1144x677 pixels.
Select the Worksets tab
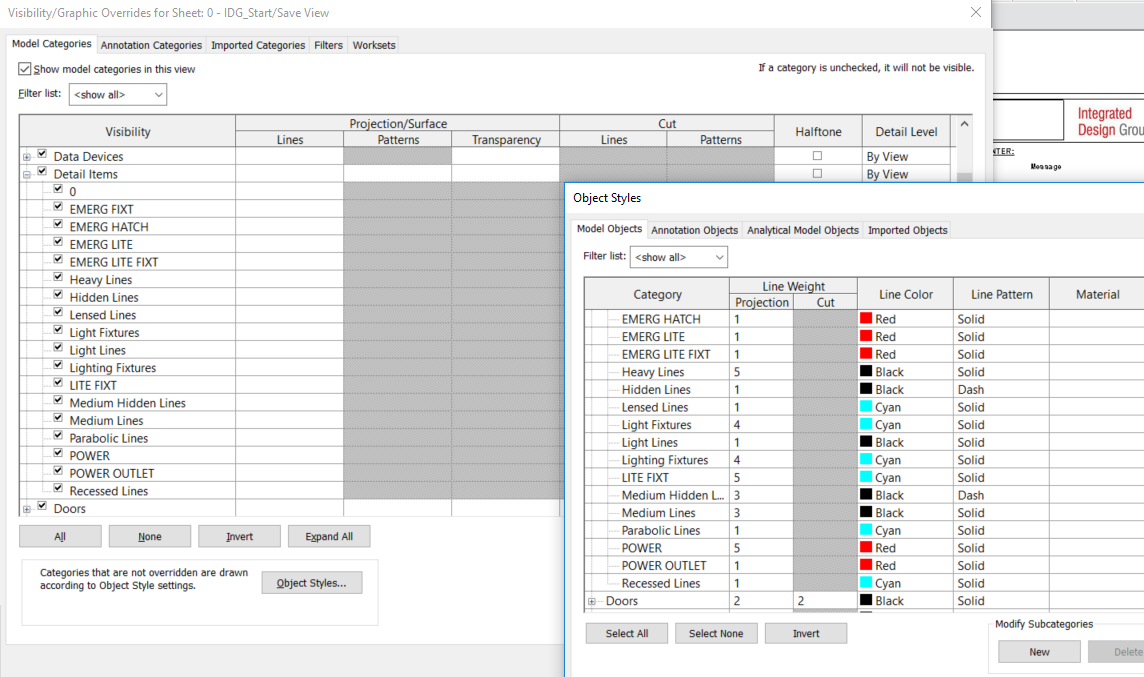[373, 44]
